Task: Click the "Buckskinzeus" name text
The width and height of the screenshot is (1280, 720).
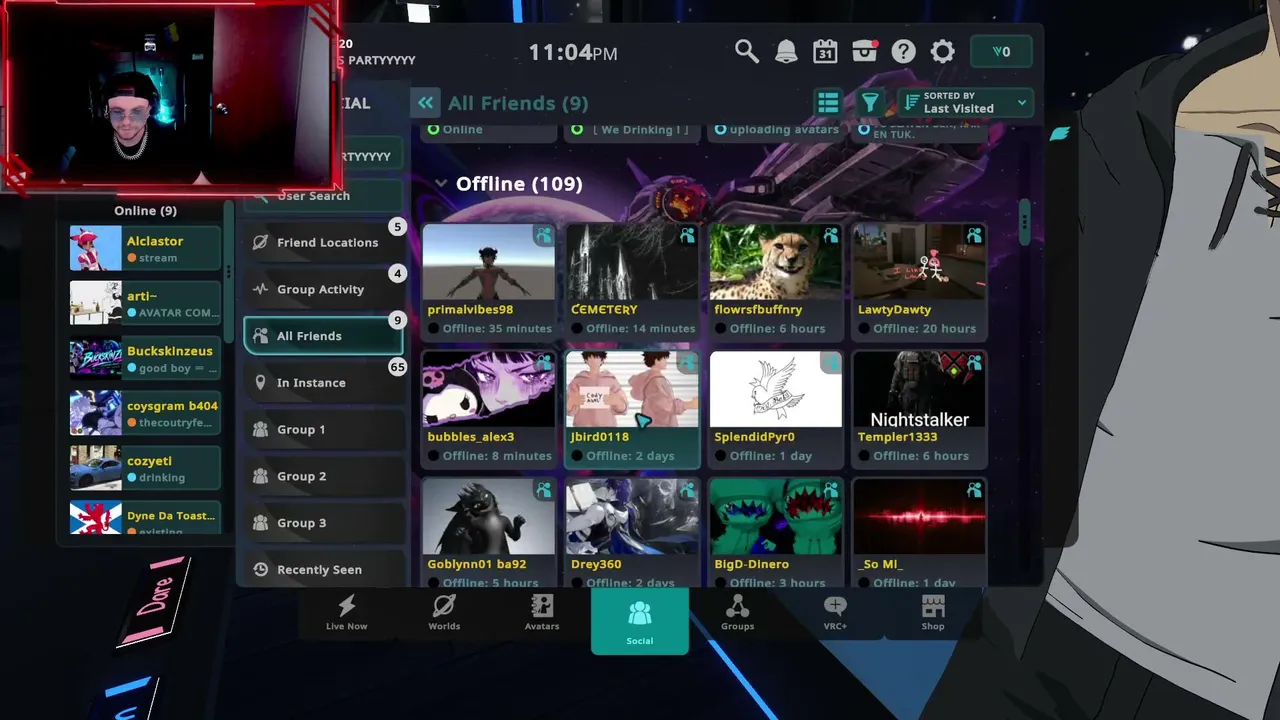Action: [x=170, y=351]
